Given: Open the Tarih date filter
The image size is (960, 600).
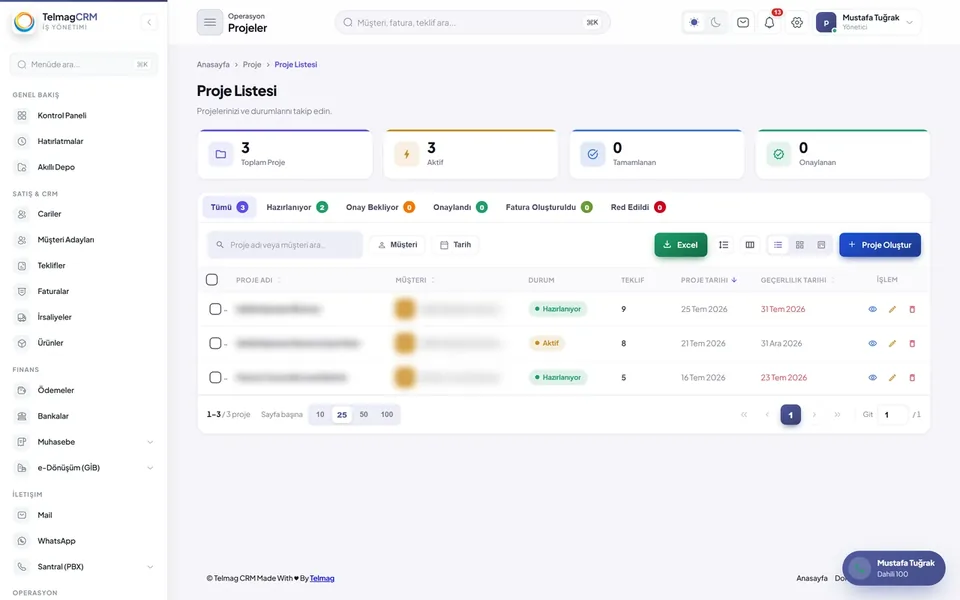Looking at the screenshot, I should coord(456,245).
